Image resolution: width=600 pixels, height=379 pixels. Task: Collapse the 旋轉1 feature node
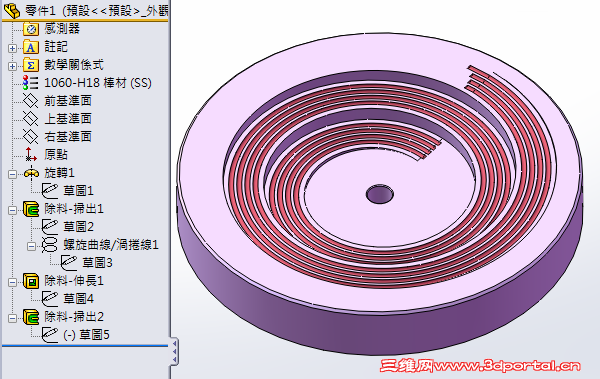[12, 174]
